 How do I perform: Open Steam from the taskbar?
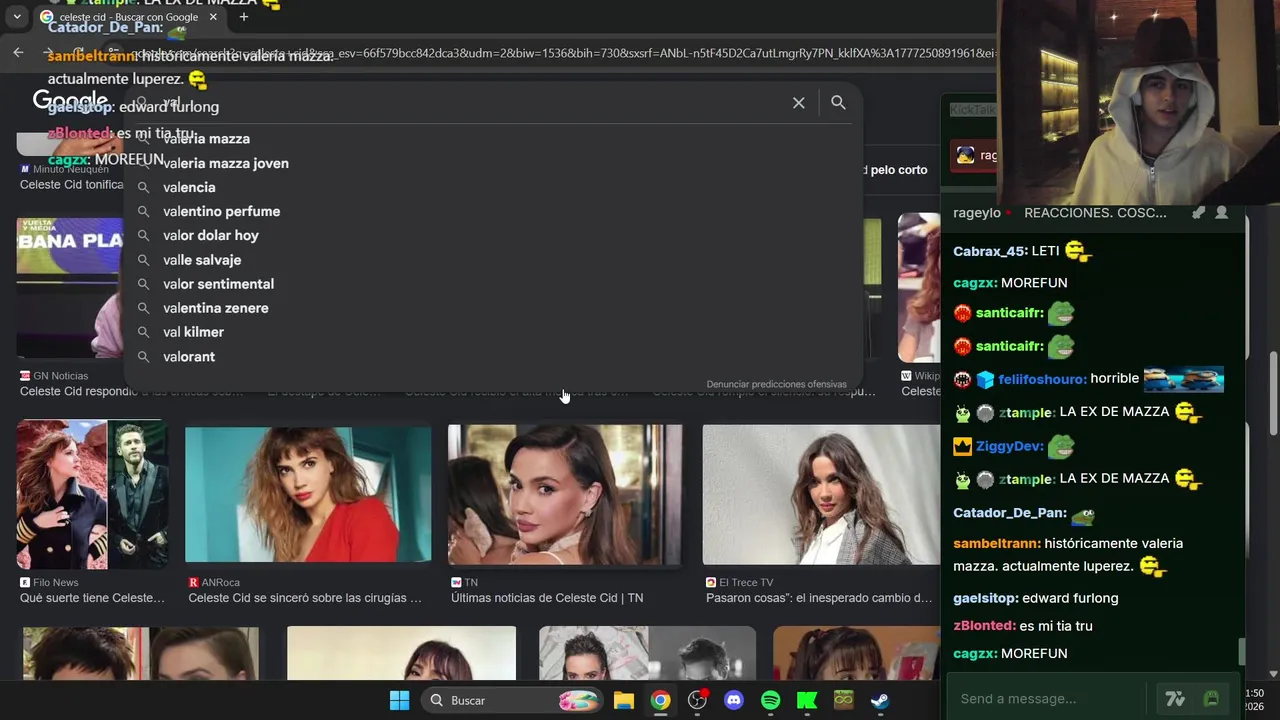880,700
